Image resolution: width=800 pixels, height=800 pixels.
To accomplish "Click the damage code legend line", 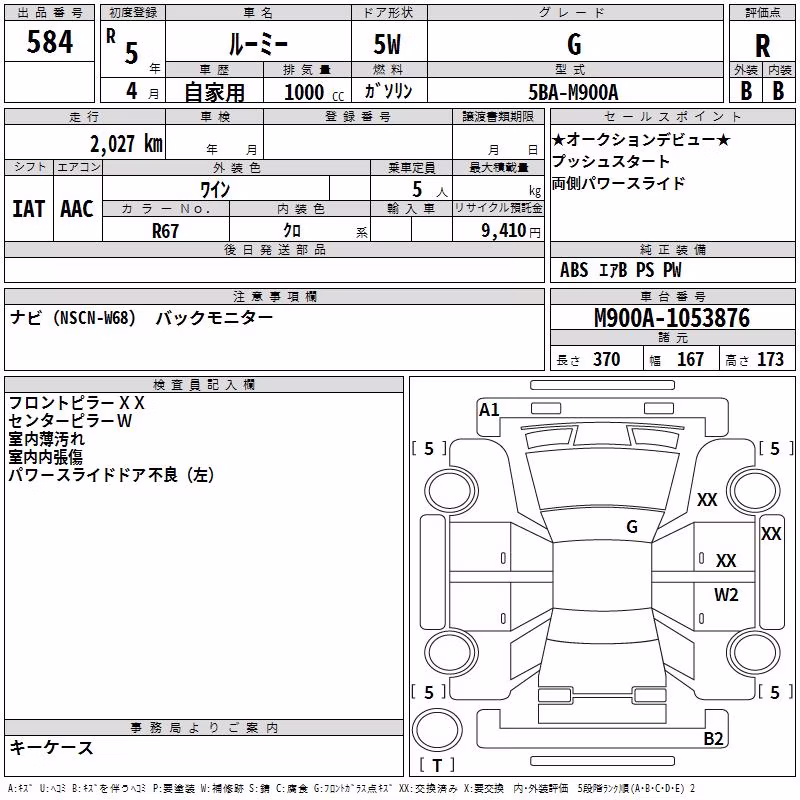I will pos(352,788).
